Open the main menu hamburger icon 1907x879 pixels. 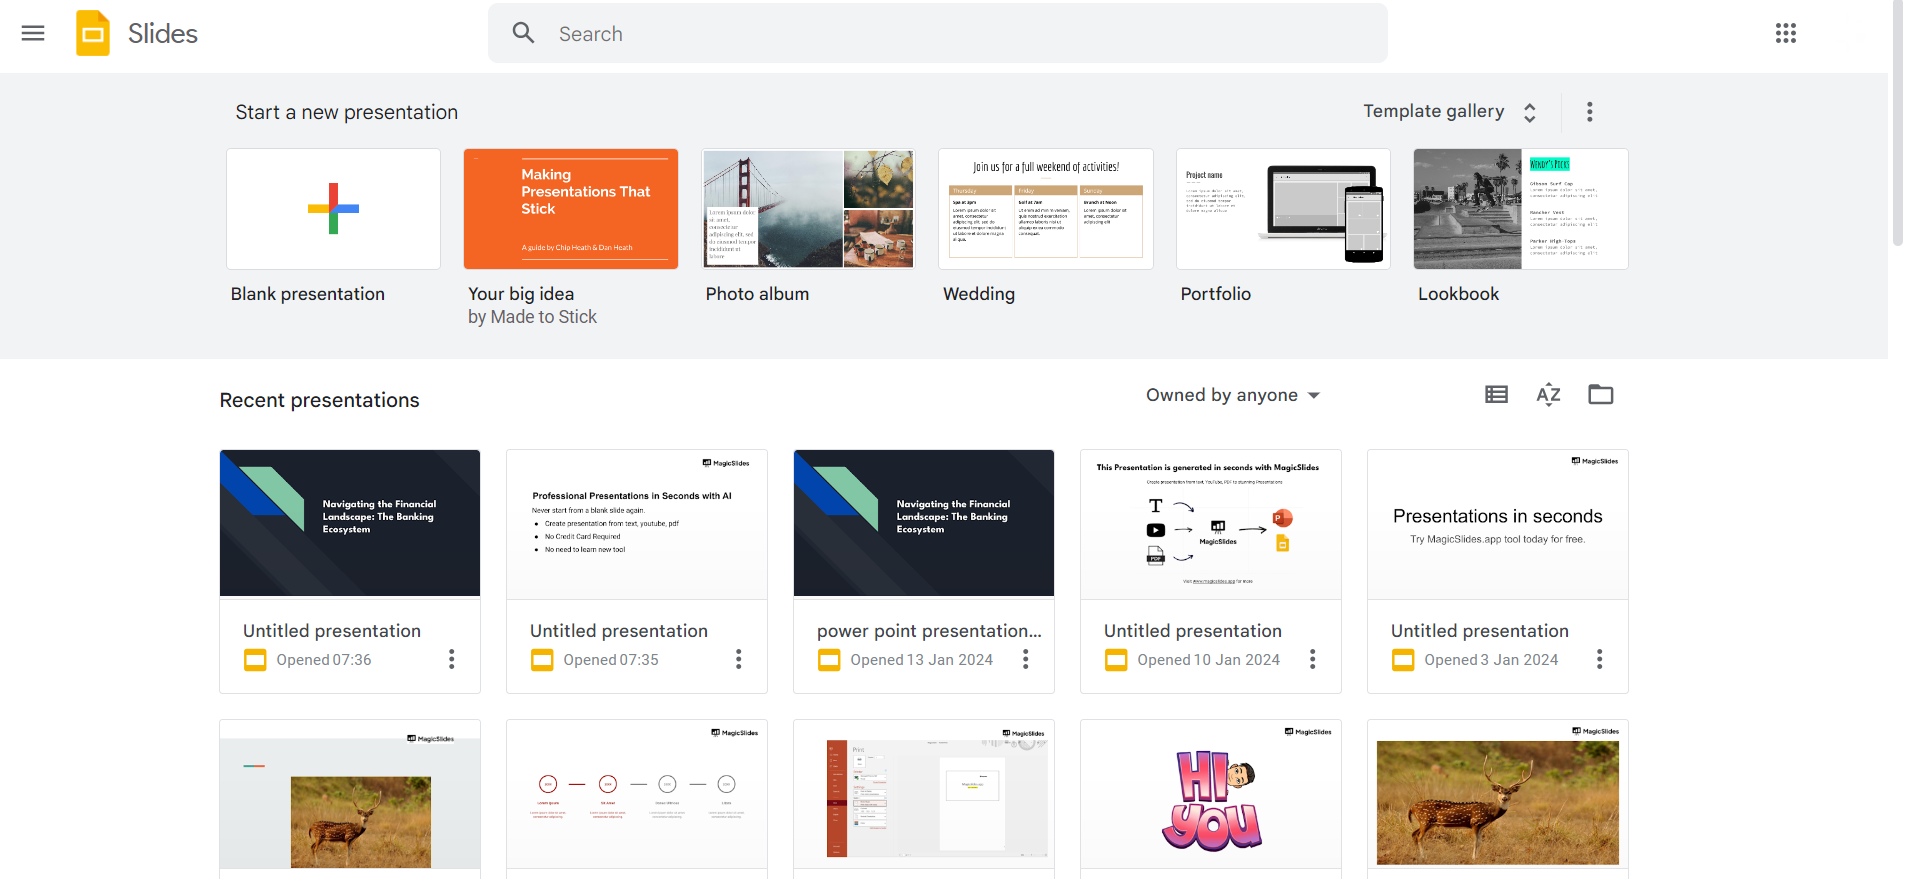click(x=33, y=33)
